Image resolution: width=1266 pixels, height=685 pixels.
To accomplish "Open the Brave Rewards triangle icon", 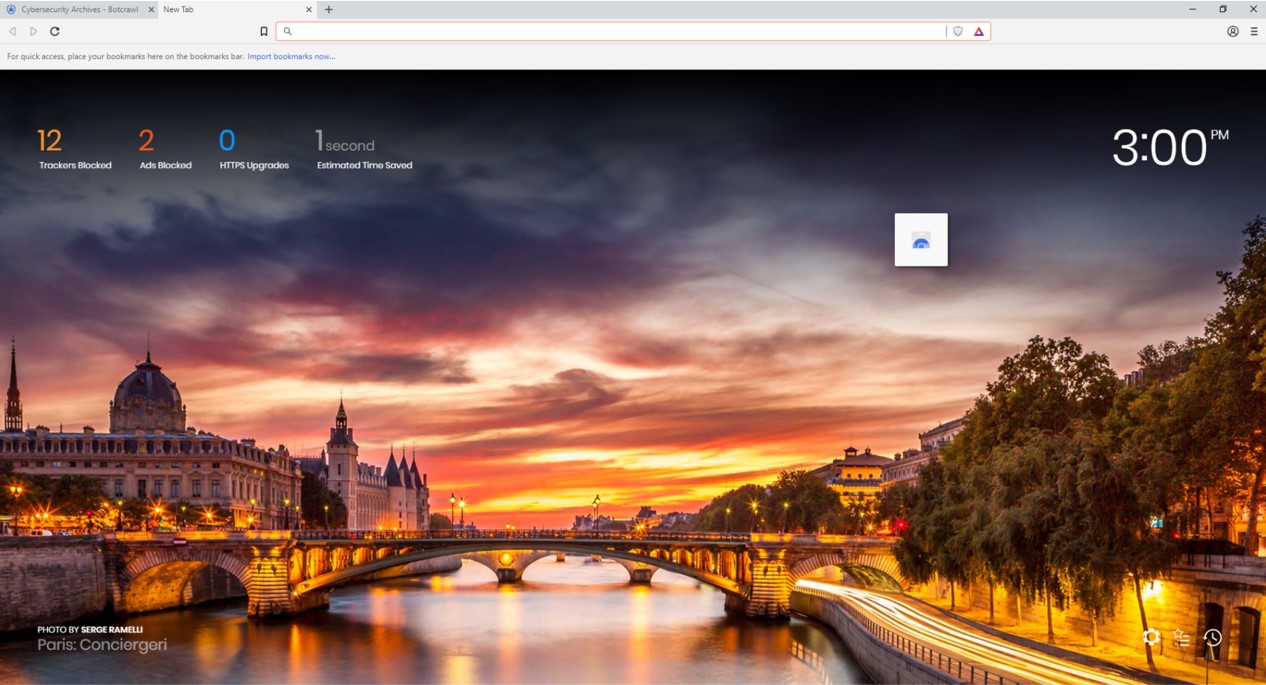I will click(x=979, y=31).
